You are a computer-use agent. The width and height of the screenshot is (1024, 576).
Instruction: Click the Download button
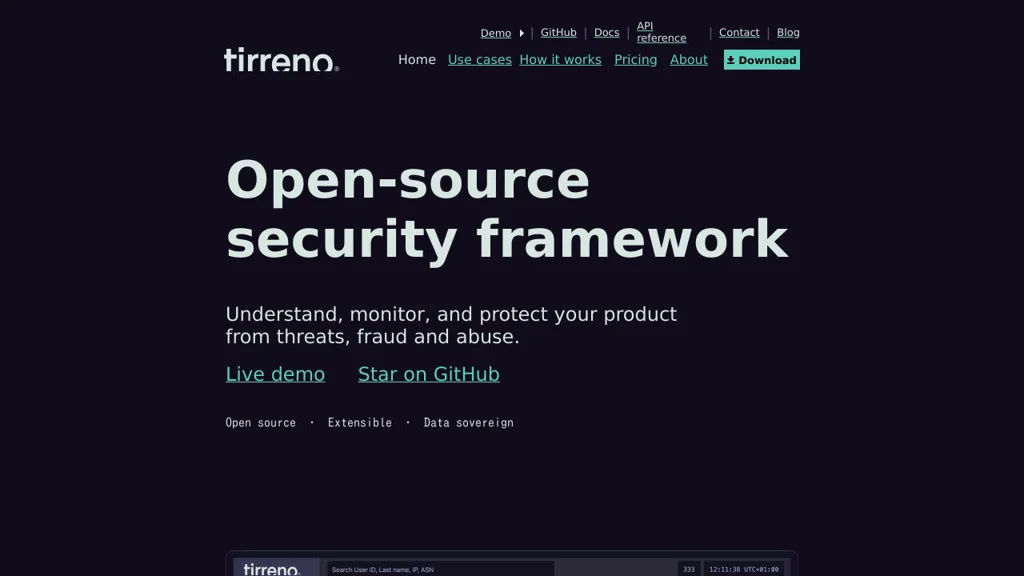point(761,60)
